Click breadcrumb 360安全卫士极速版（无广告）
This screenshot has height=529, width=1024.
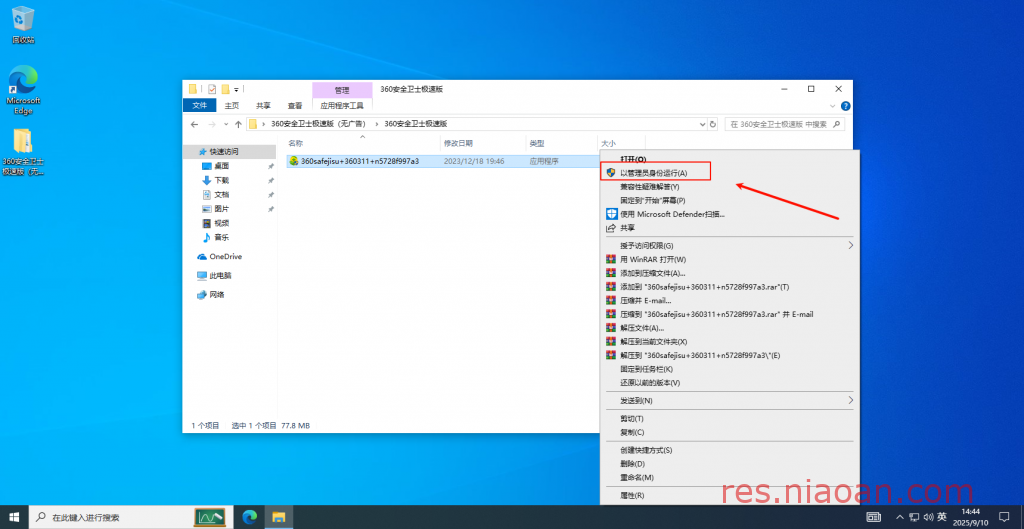(x=317, y=124)
